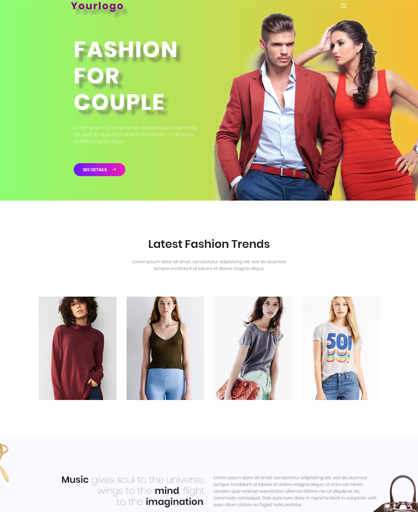Open the olive tank top model thumbnail
This screenshot has width=418, height=512.
coord(165,348)
